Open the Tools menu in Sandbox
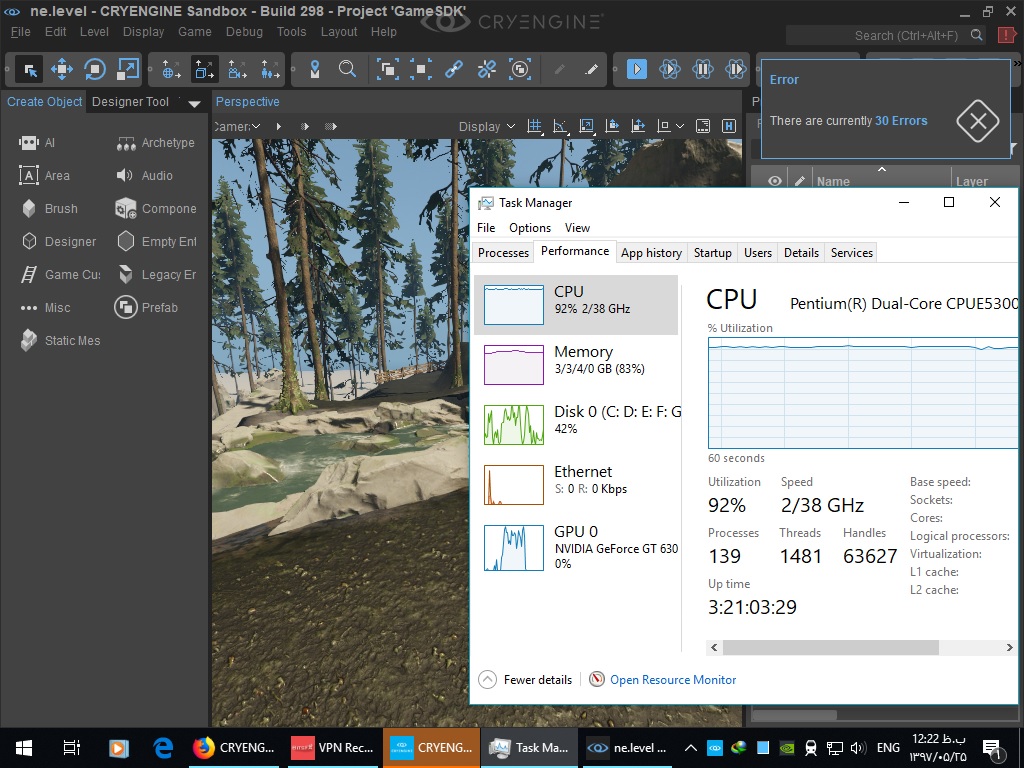The height and width of the screenshot is (768, 1024). tap(291, 32)
